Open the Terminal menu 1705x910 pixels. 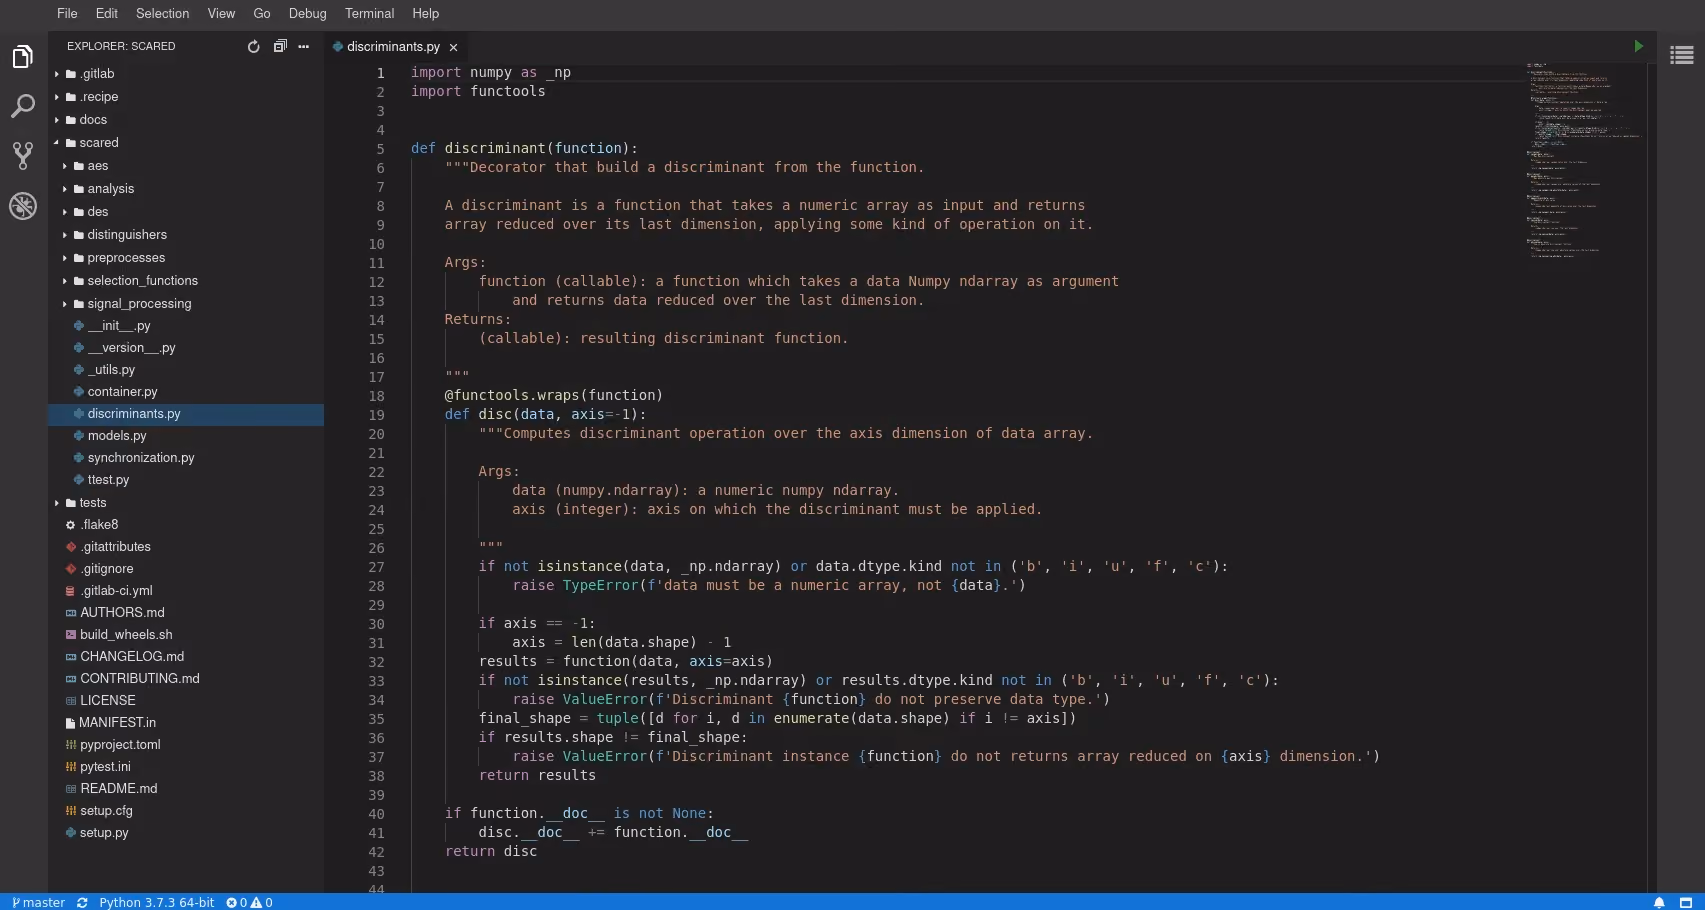click(x=369, y=13)
